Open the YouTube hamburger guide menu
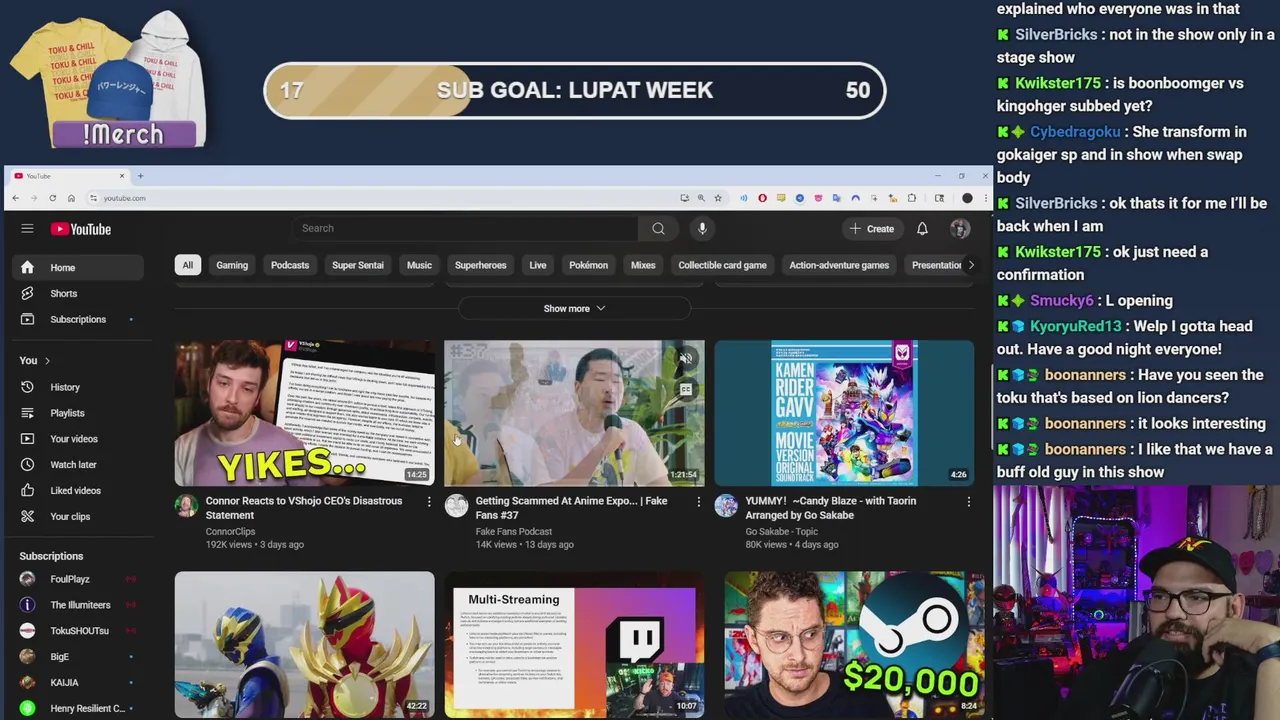Viewport: 1280px width, 720px height. pyautogui.click(x=27, y=229)
